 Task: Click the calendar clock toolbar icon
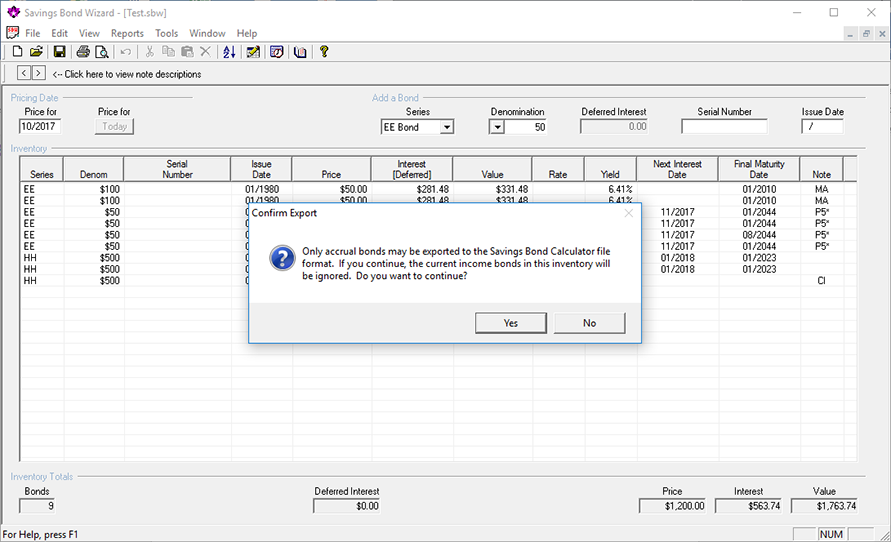click(277, 52)
